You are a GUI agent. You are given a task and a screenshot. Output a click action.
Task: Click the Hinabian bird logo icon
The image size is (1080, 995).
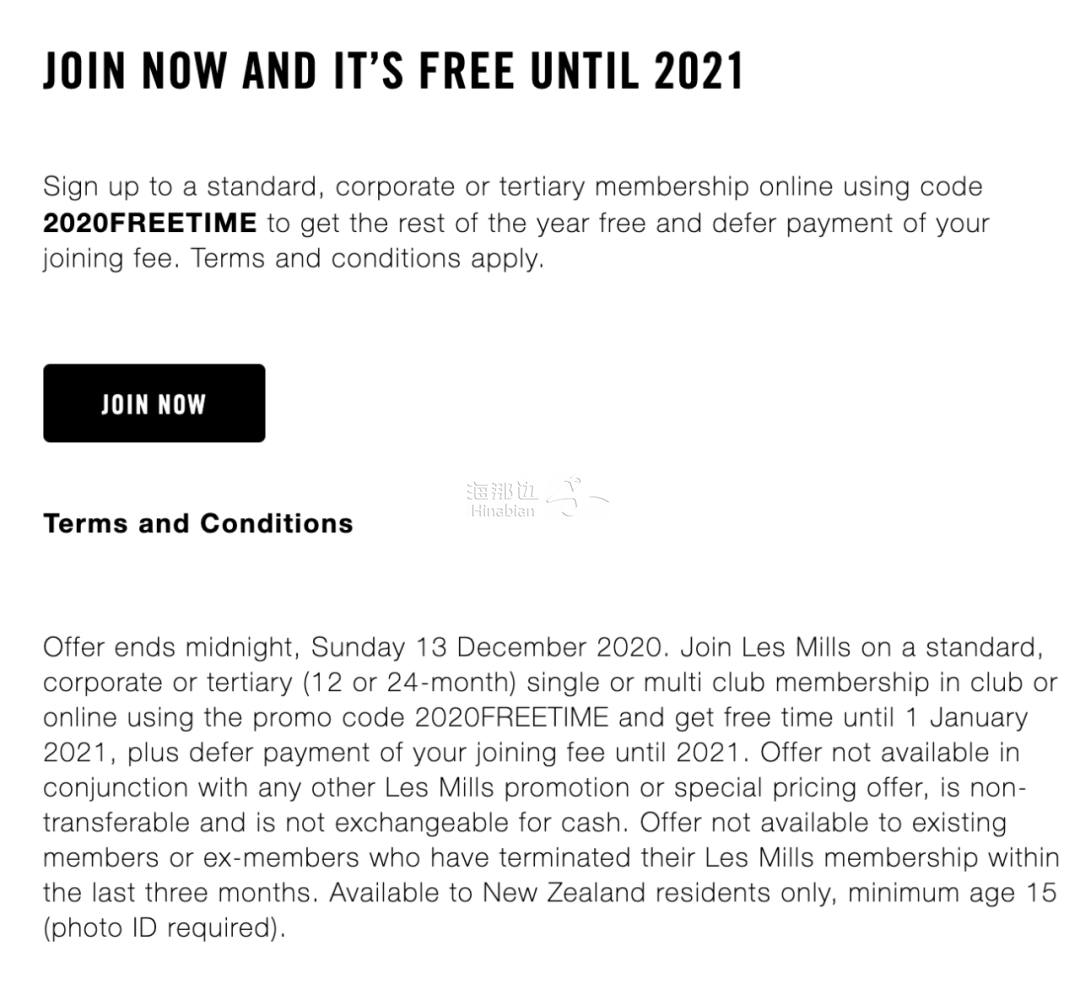[x=577, y=496]
